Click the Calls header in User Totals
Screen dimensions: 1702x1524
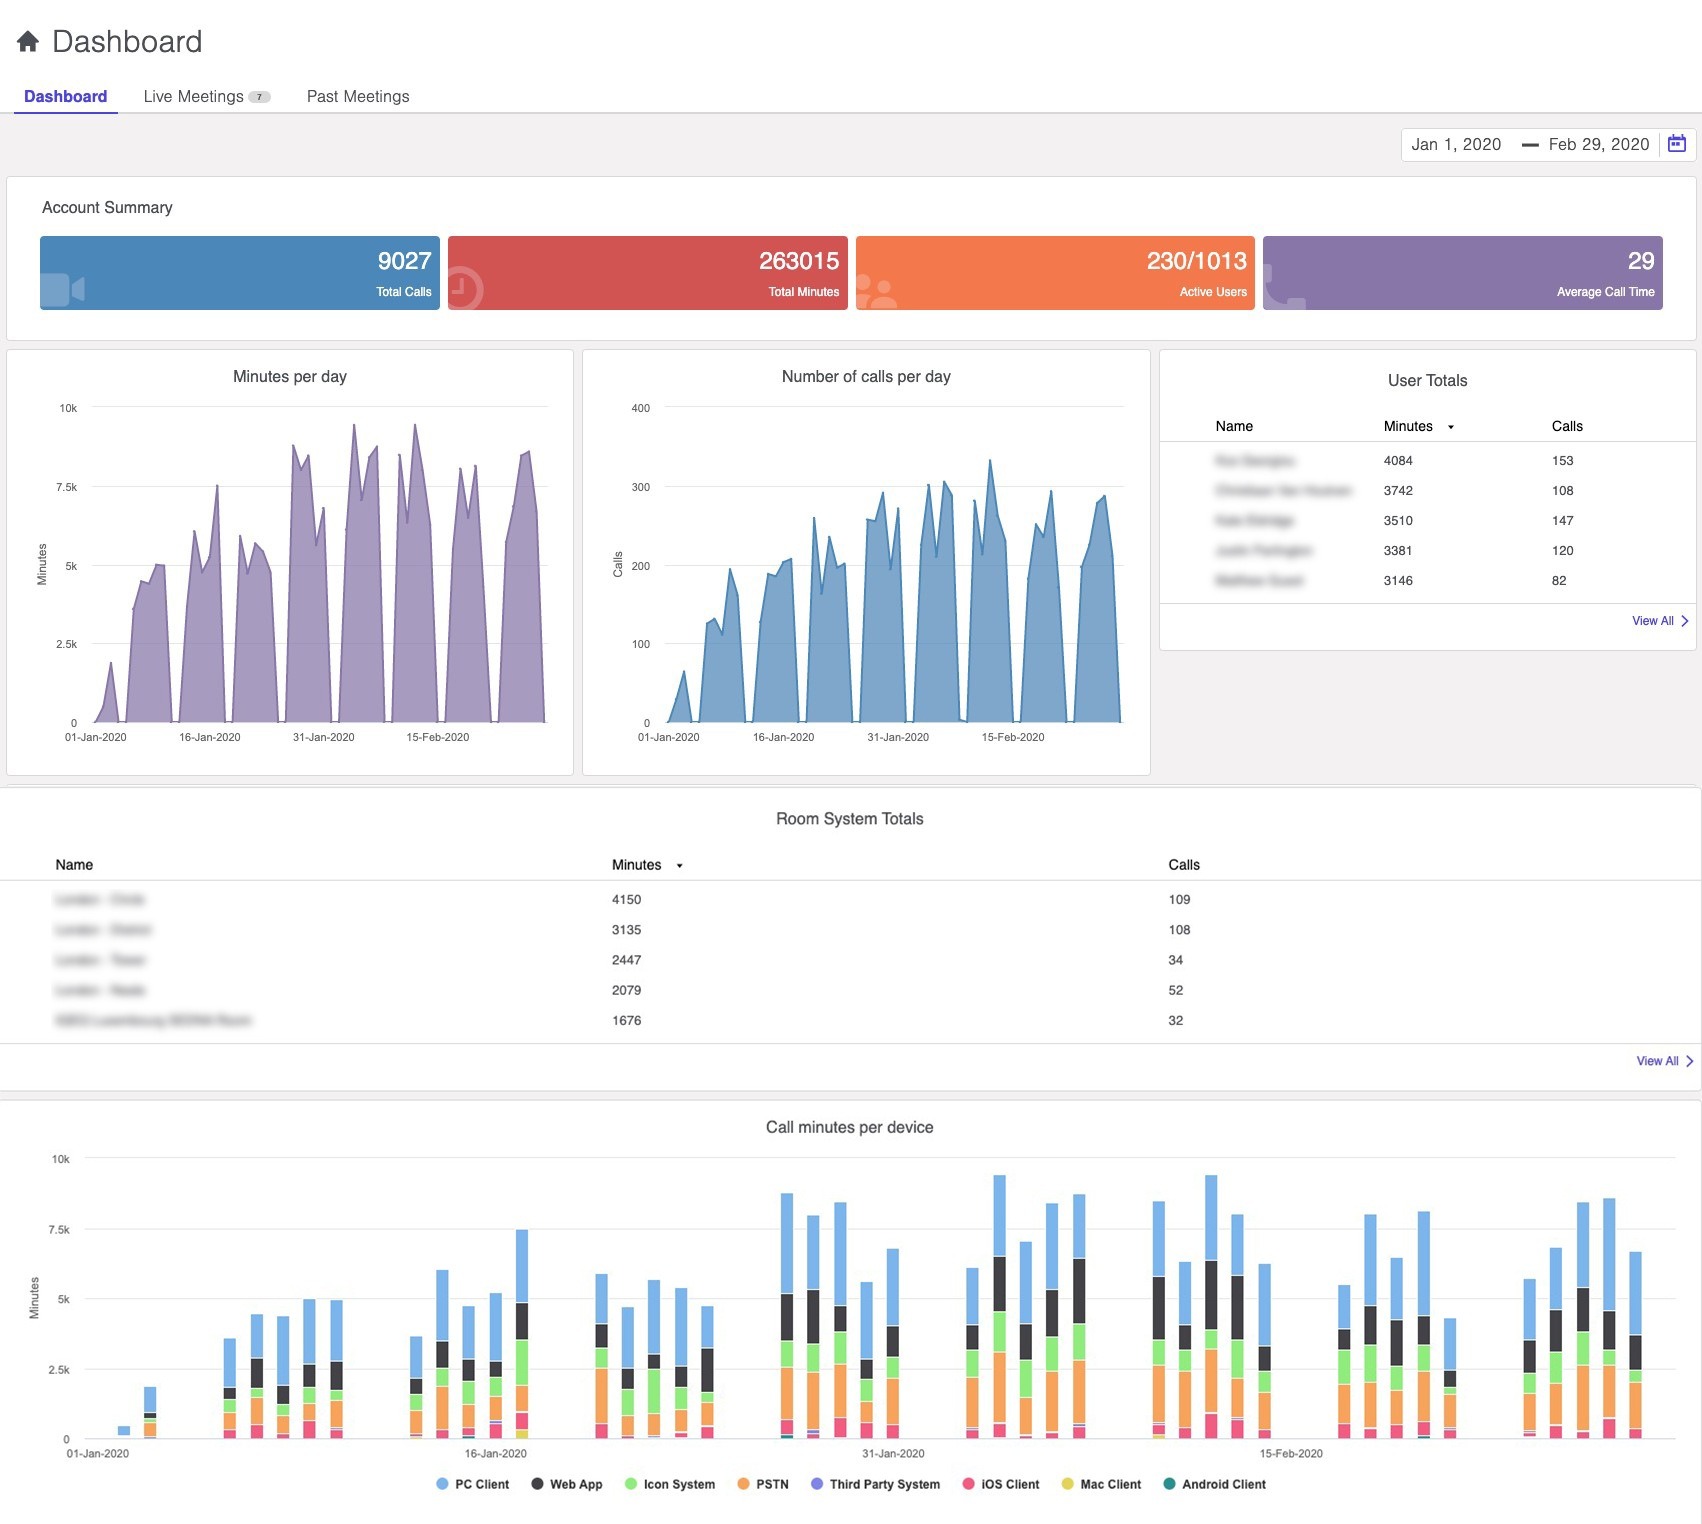[x=1567, y=426]
